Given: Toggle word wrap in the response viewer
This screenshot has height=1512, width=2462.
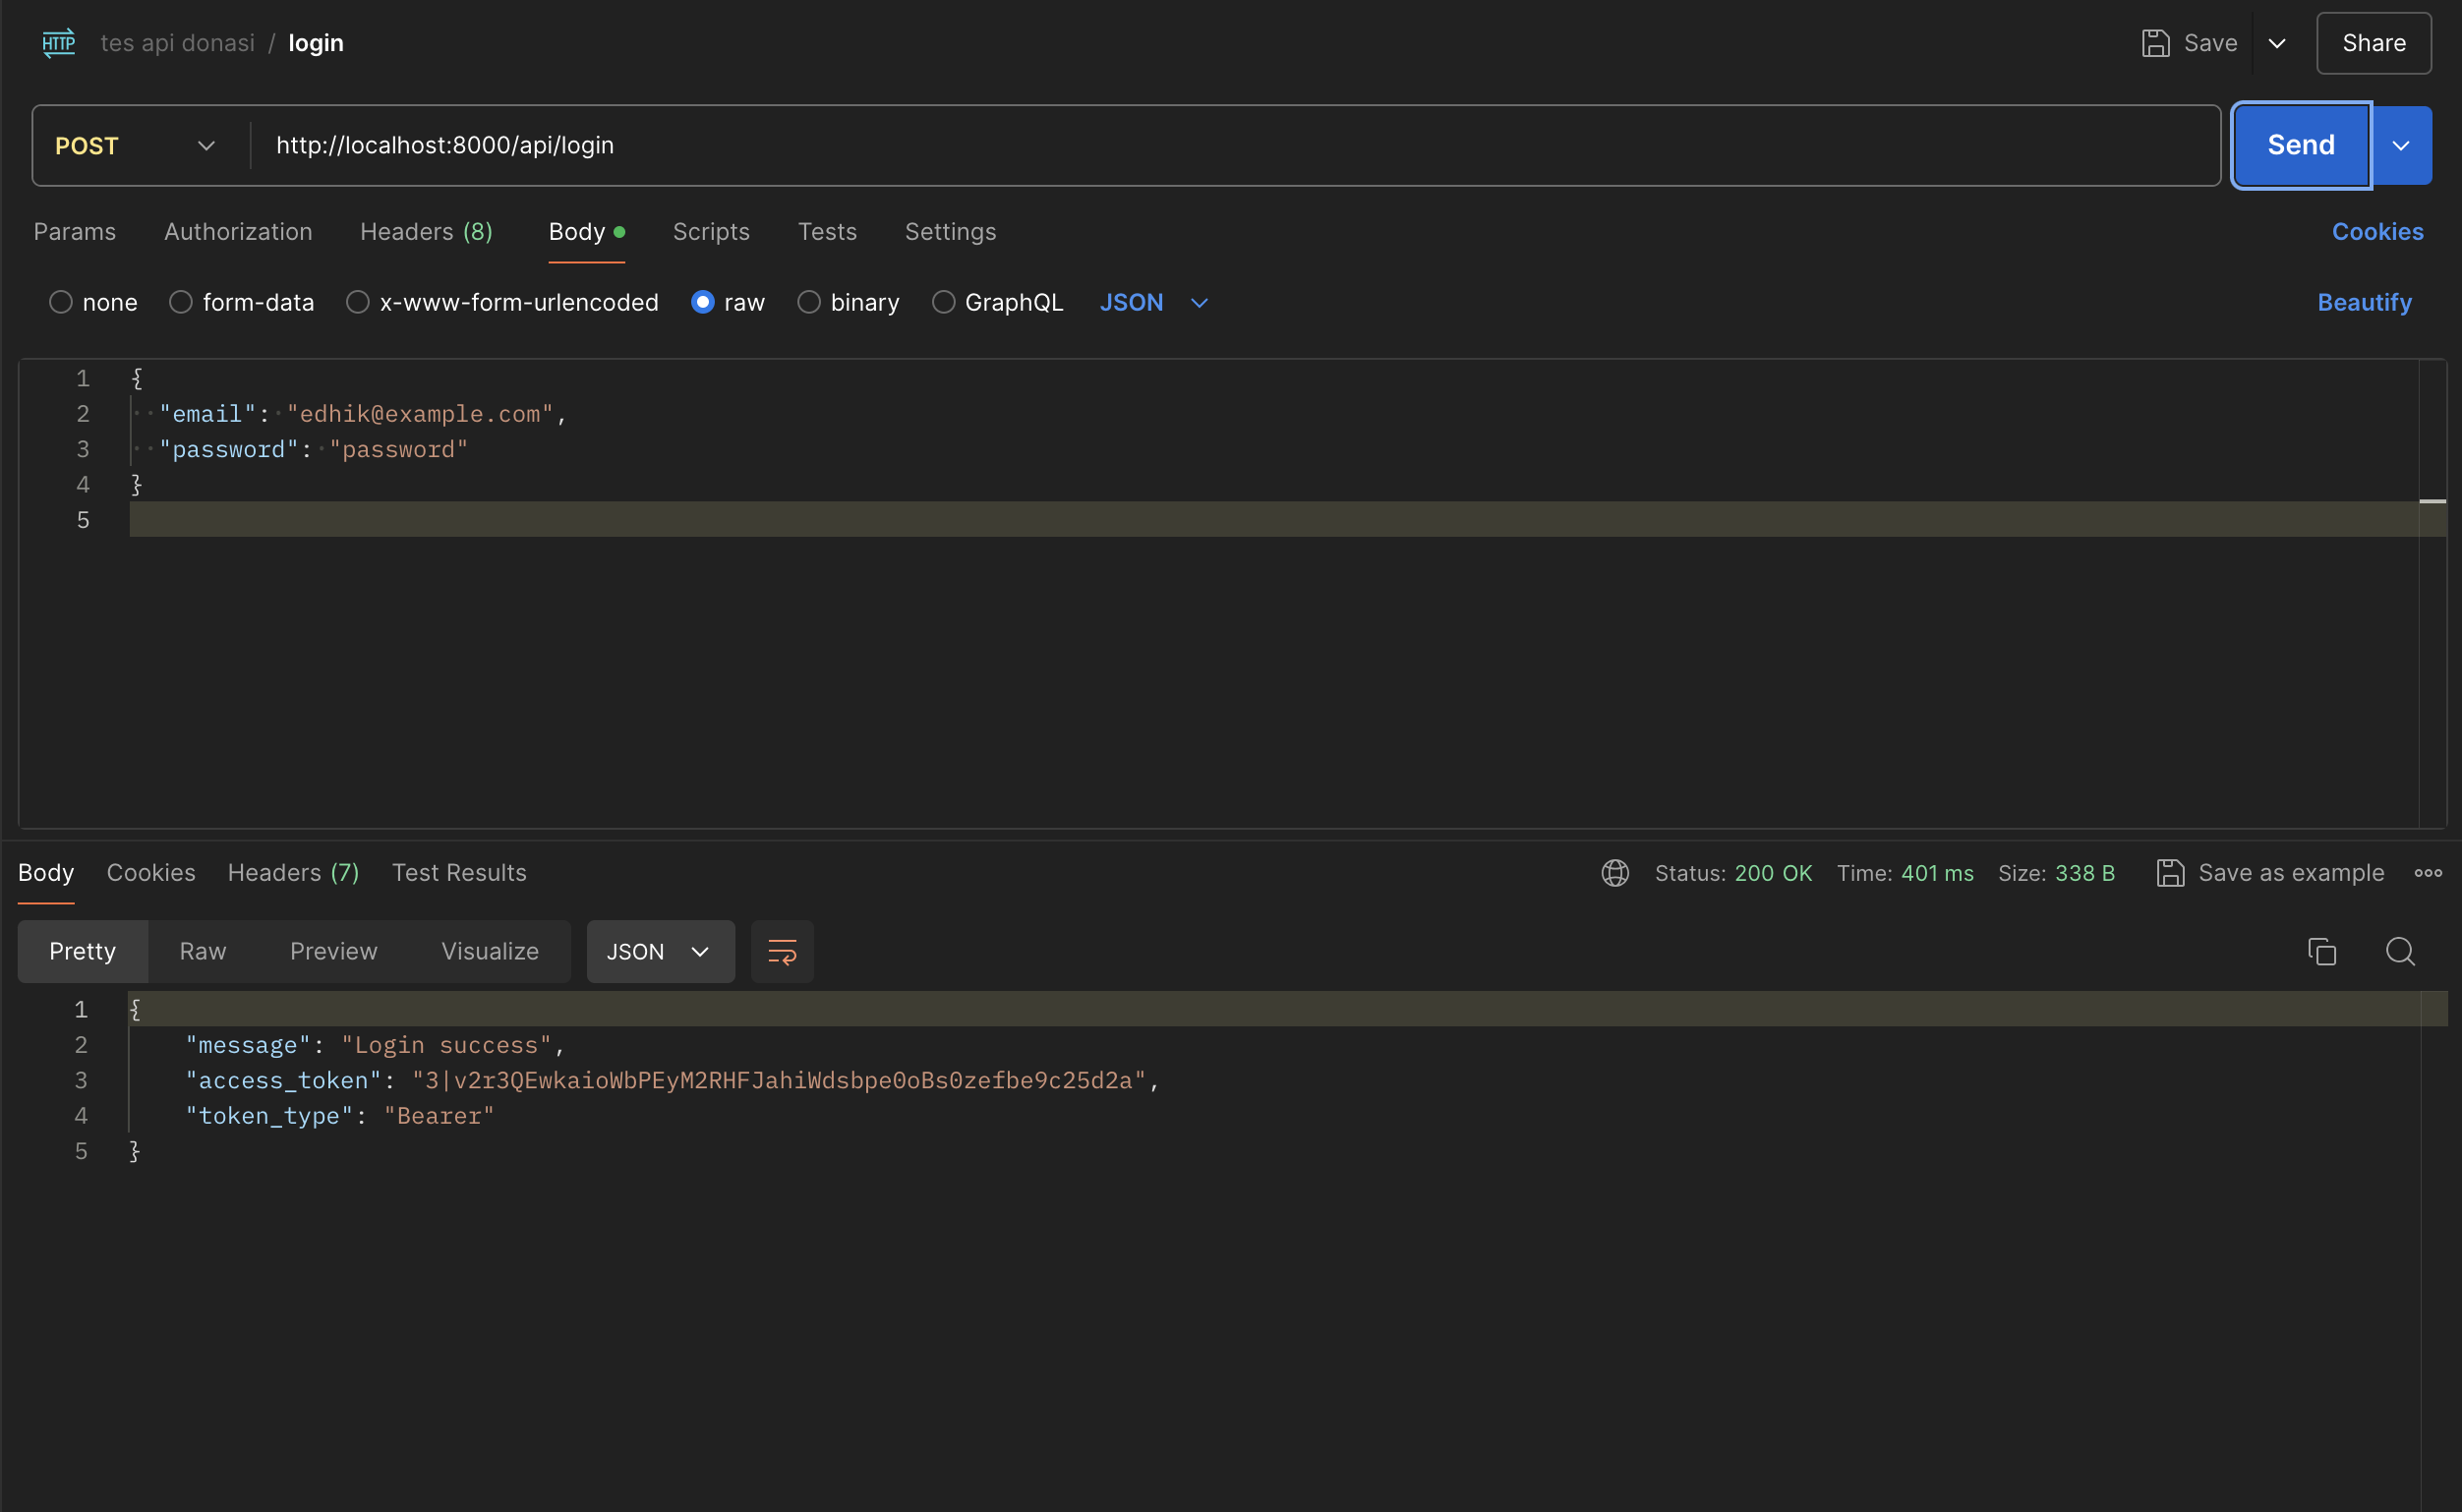Looking at the screenshot, I should [x=782, y=951].
